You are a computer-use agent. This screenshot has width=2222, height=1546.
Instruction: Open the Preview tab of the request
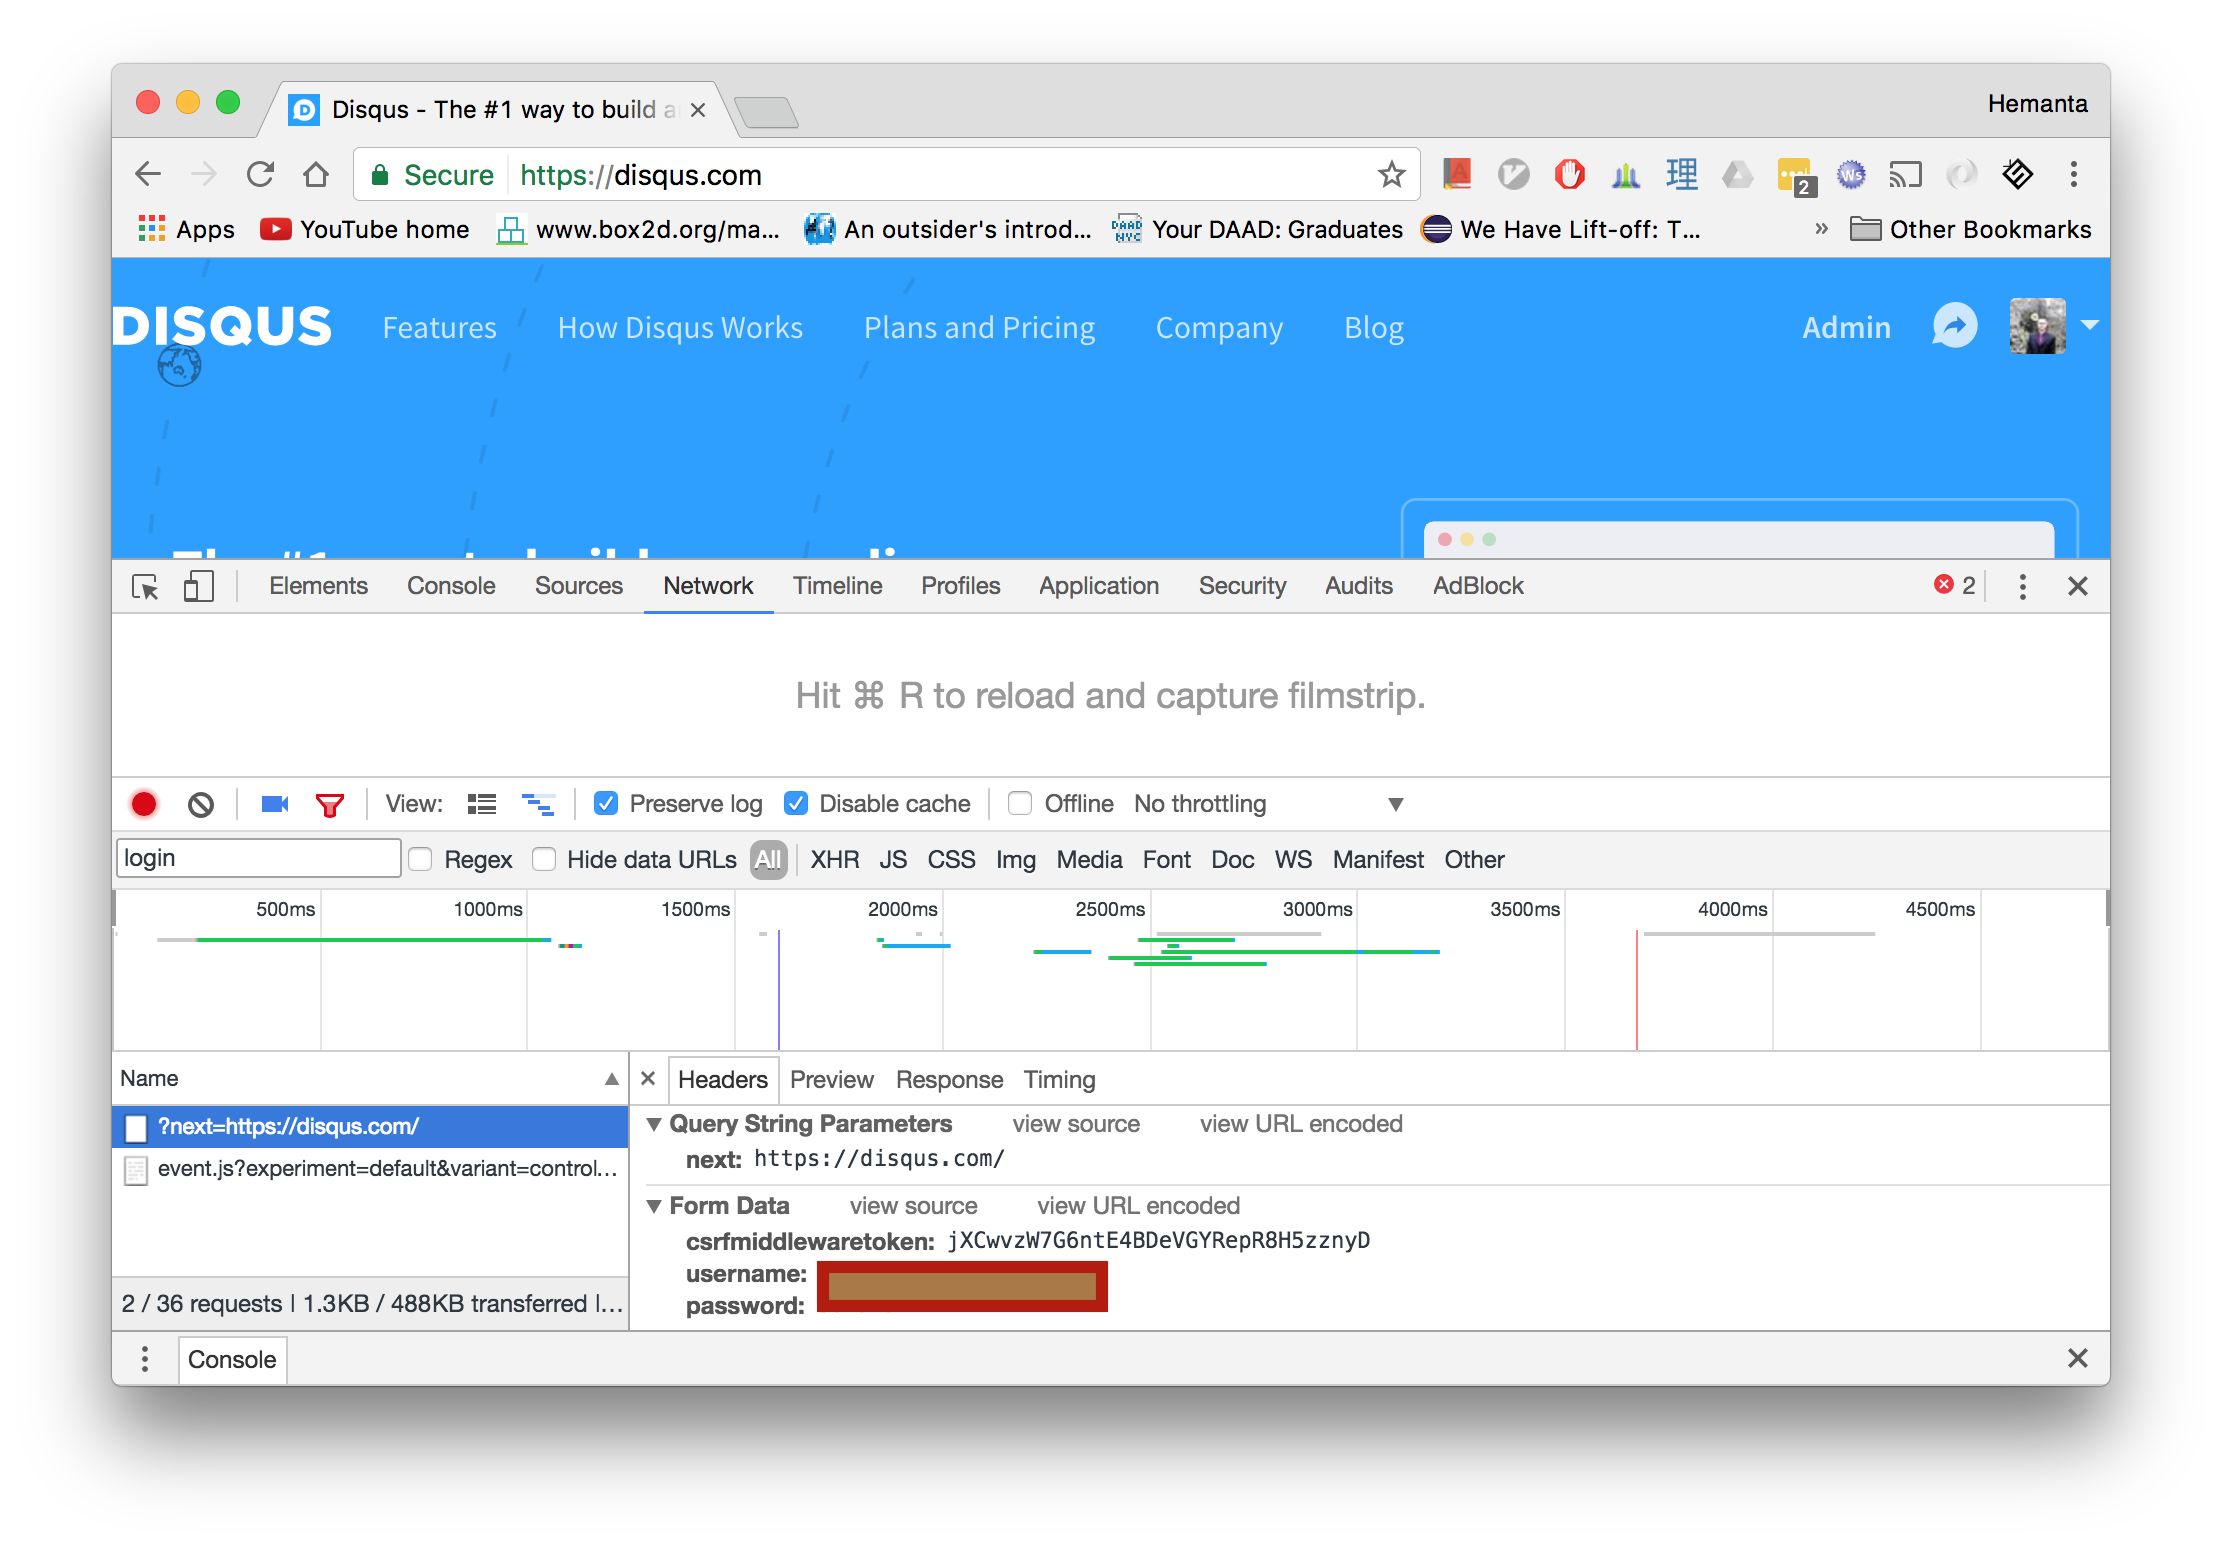(832, 1080)
